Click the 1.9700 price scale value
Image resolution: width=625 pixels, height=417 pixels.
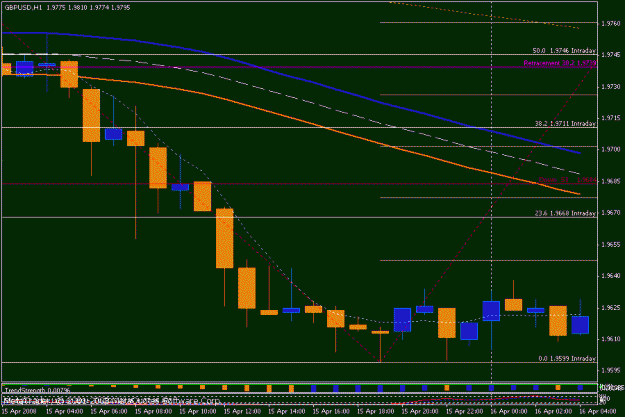[x=611, y=149]
